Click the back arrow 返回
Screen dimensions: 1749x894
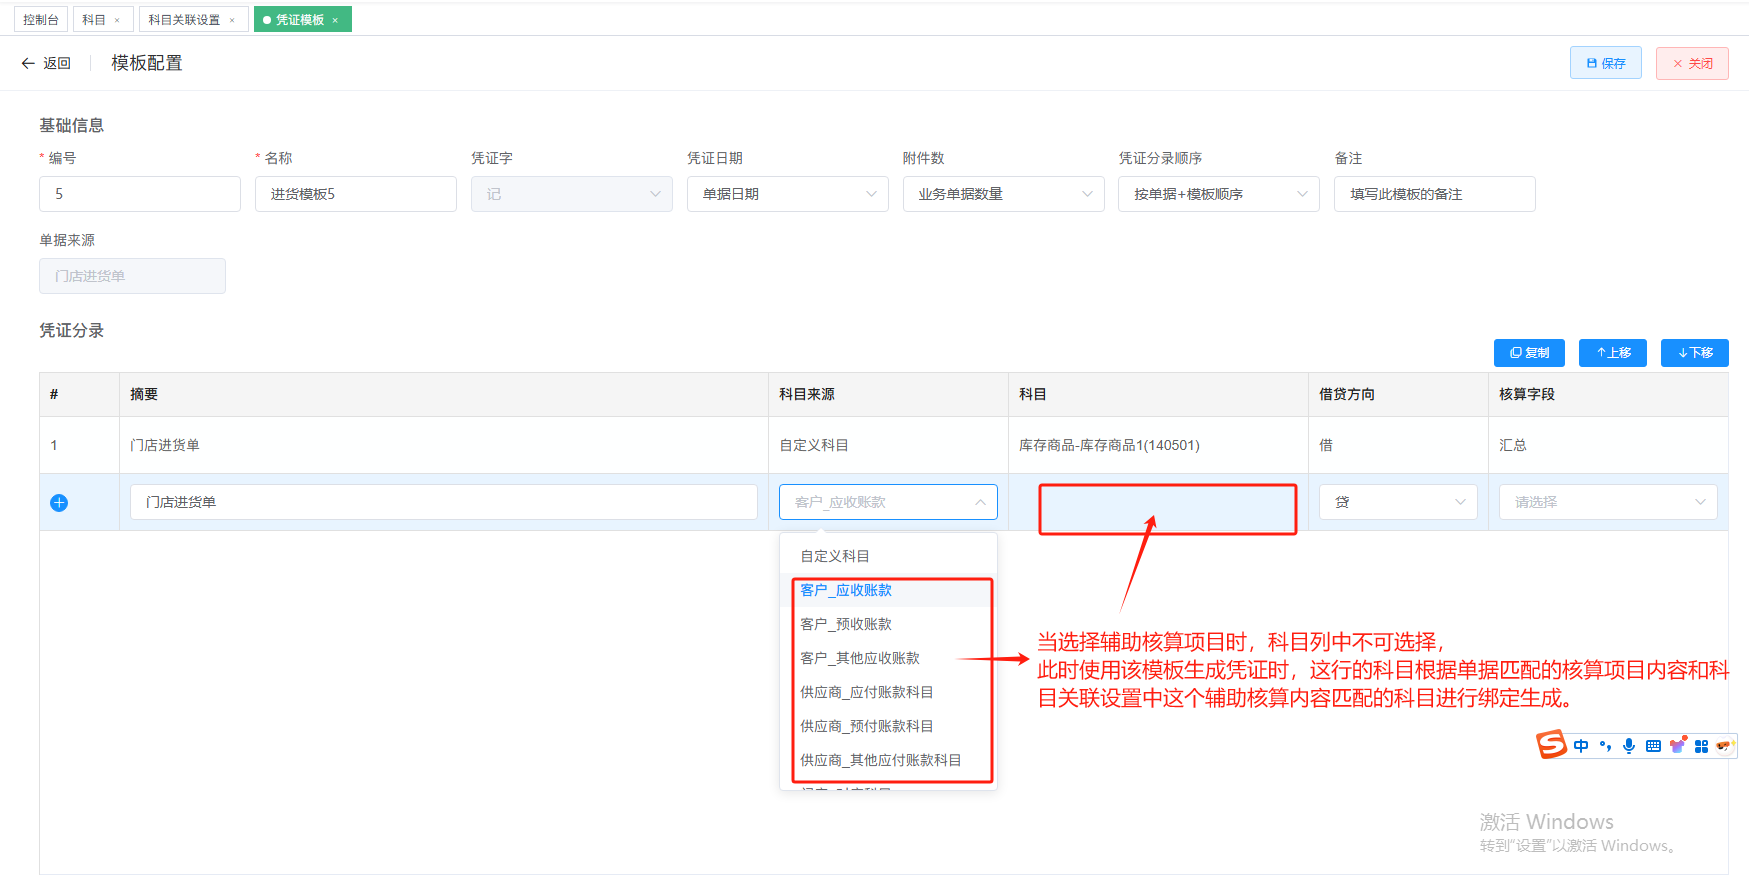point(46,63)
